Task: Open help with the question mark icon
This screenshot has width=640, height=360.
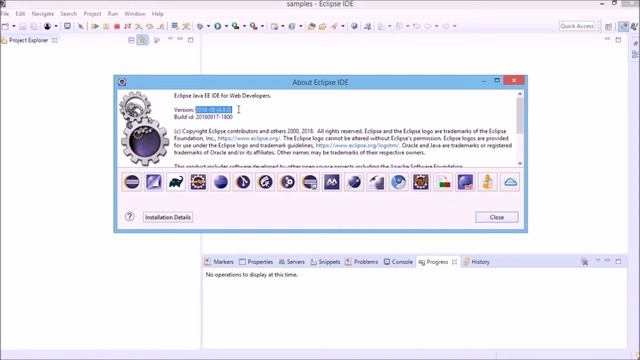Action: 130,217
